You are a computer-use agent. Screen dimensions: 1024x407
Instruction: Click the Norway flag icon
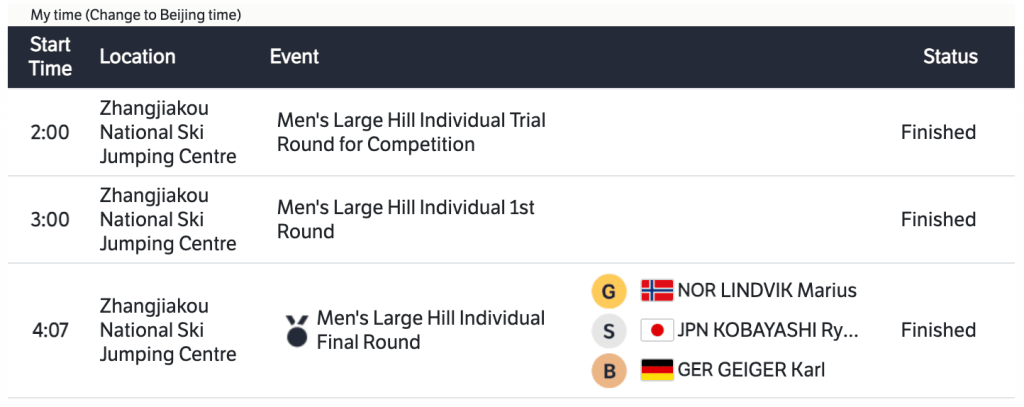tap(656, 291)
